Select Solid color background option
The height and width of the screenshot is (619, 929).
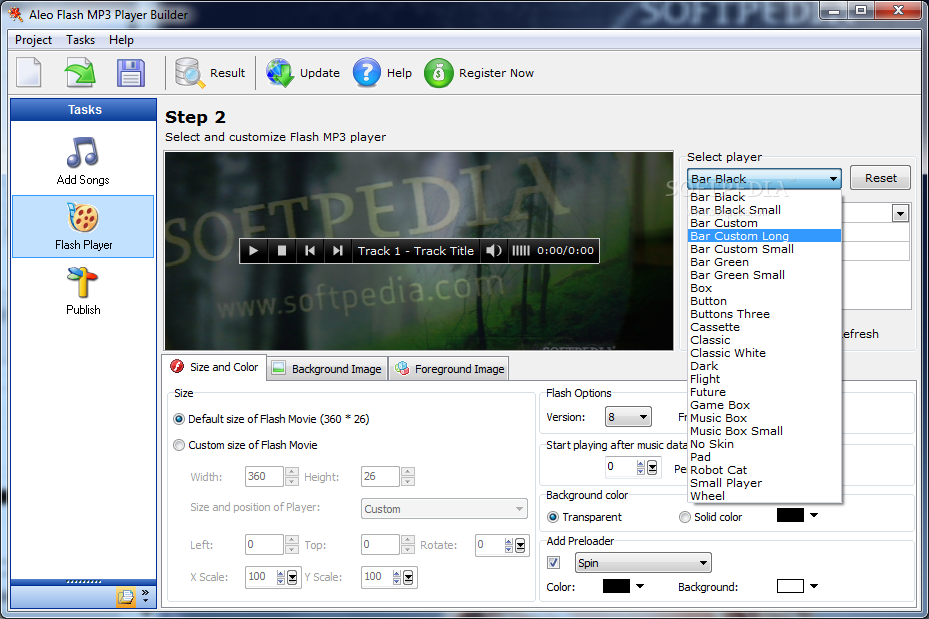(685, 517)
